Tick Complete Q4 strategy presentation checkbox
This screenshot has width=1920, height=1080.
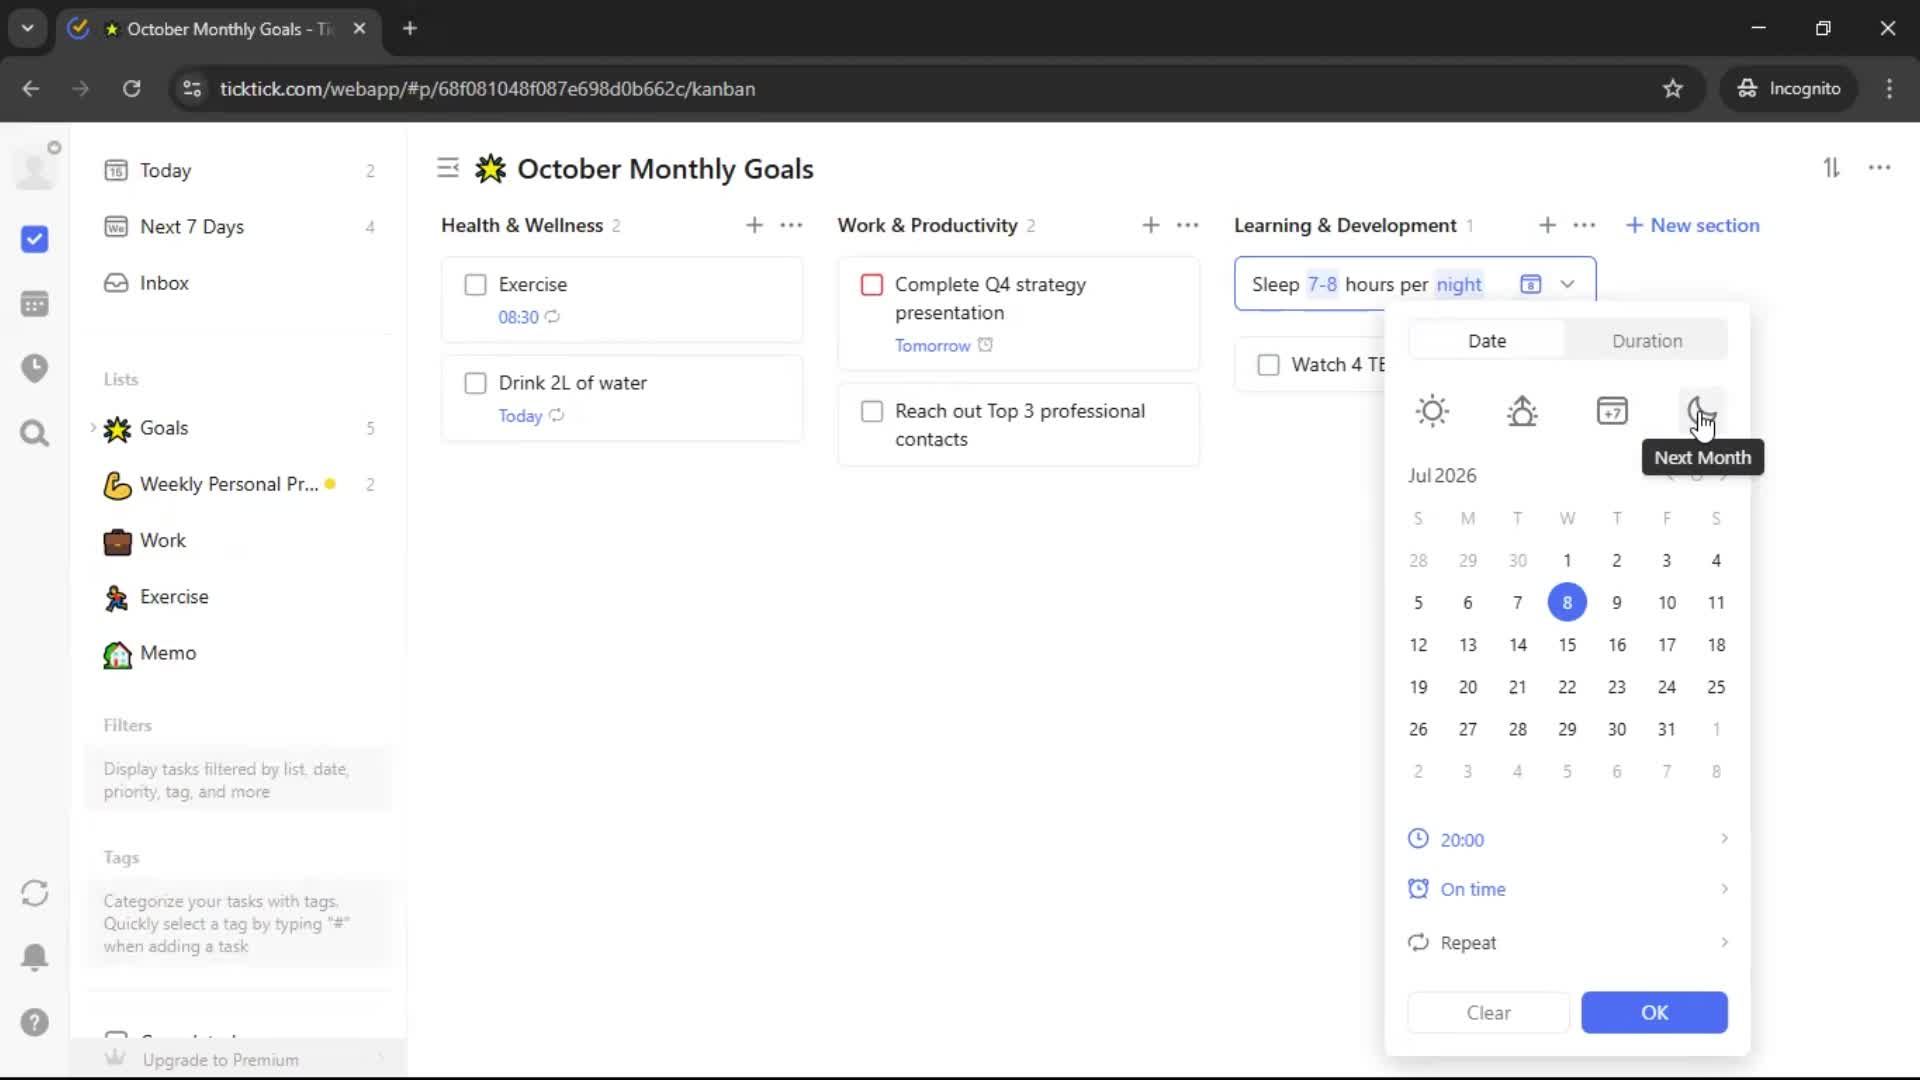872,285
